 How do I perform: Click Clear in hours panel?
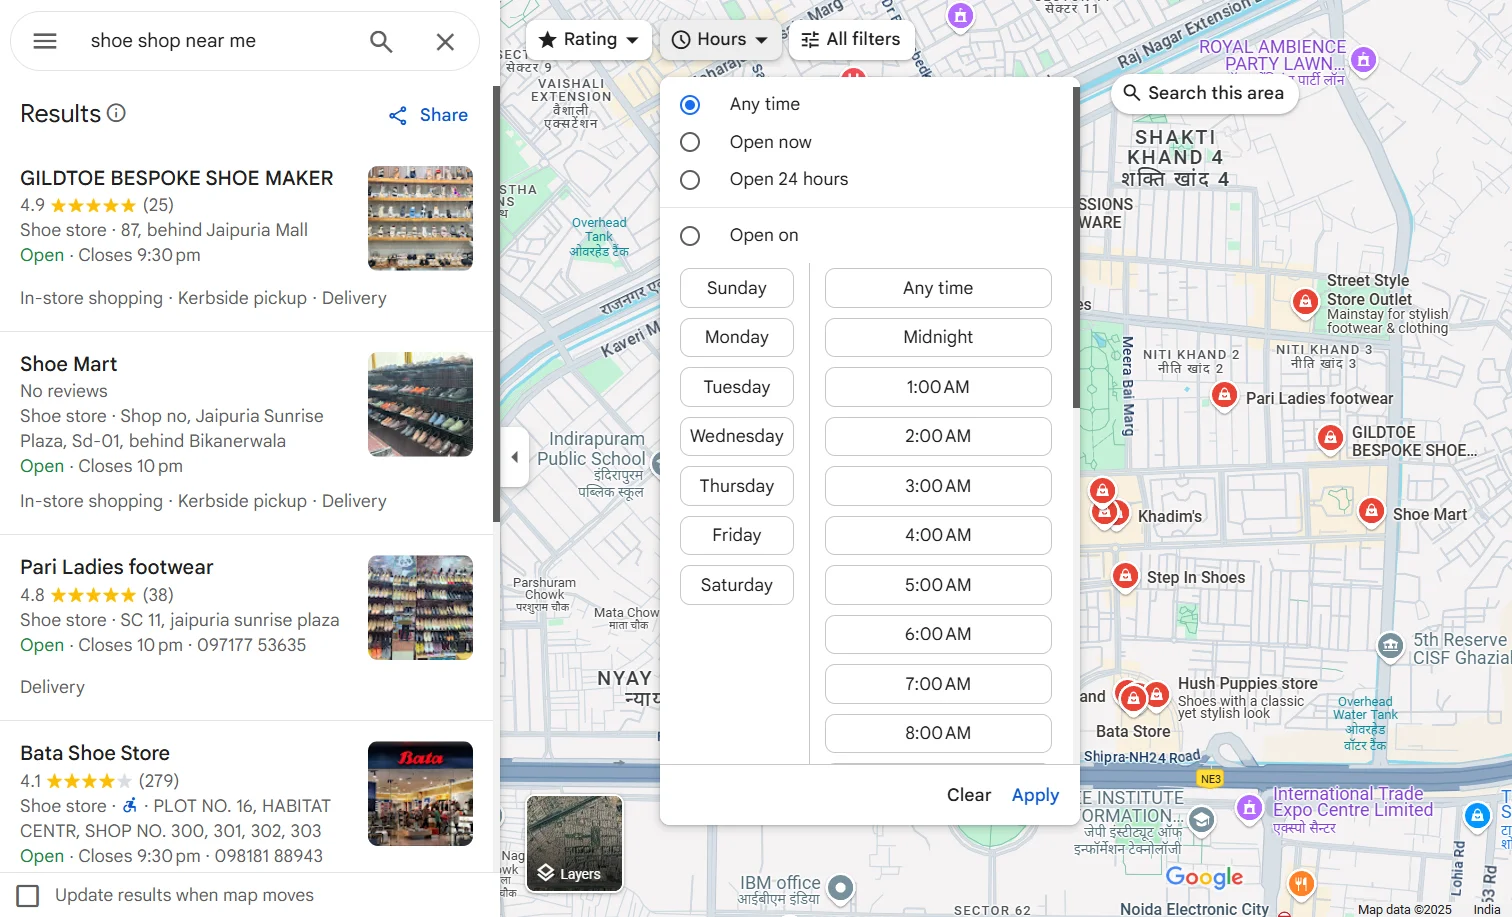coord(968,795)
